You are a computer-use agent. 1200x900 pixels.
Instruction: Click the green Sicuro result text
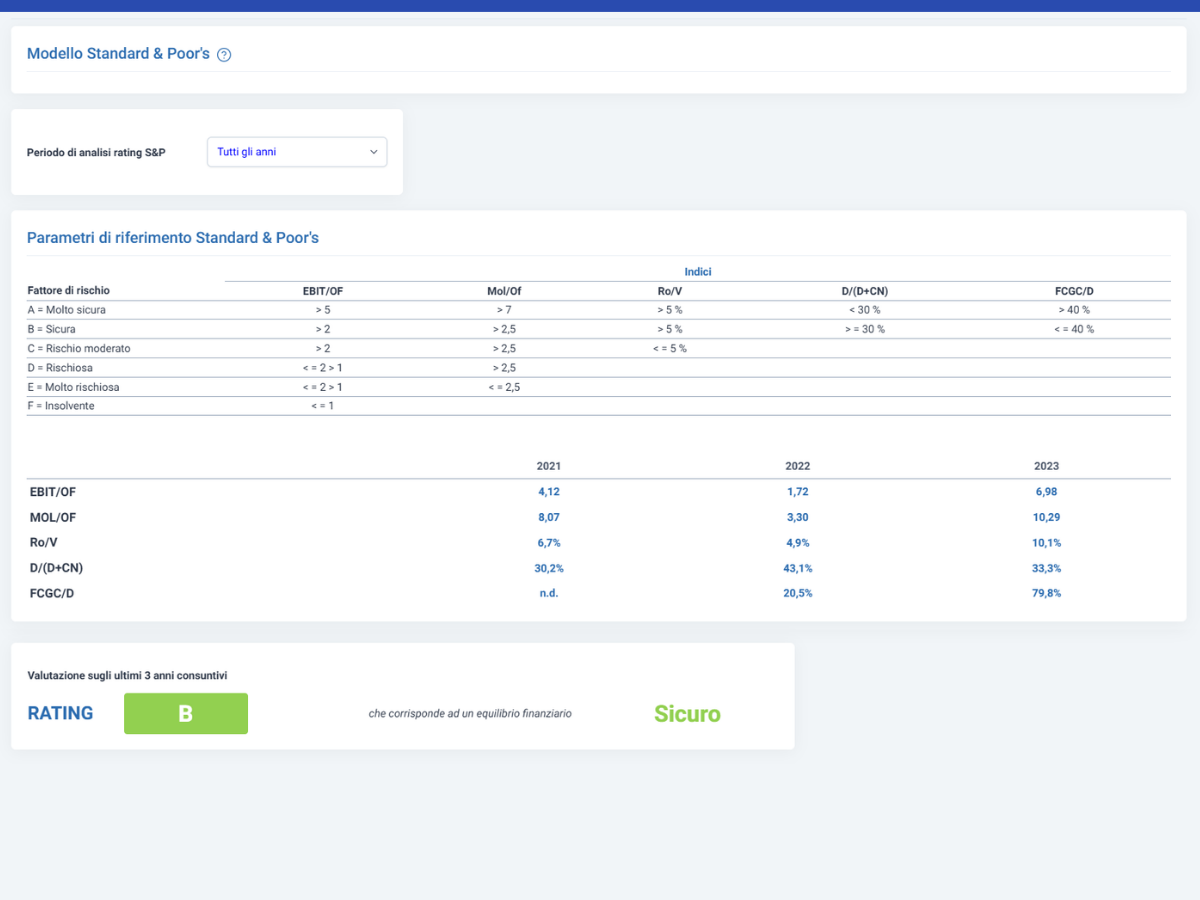coord(687,714)
